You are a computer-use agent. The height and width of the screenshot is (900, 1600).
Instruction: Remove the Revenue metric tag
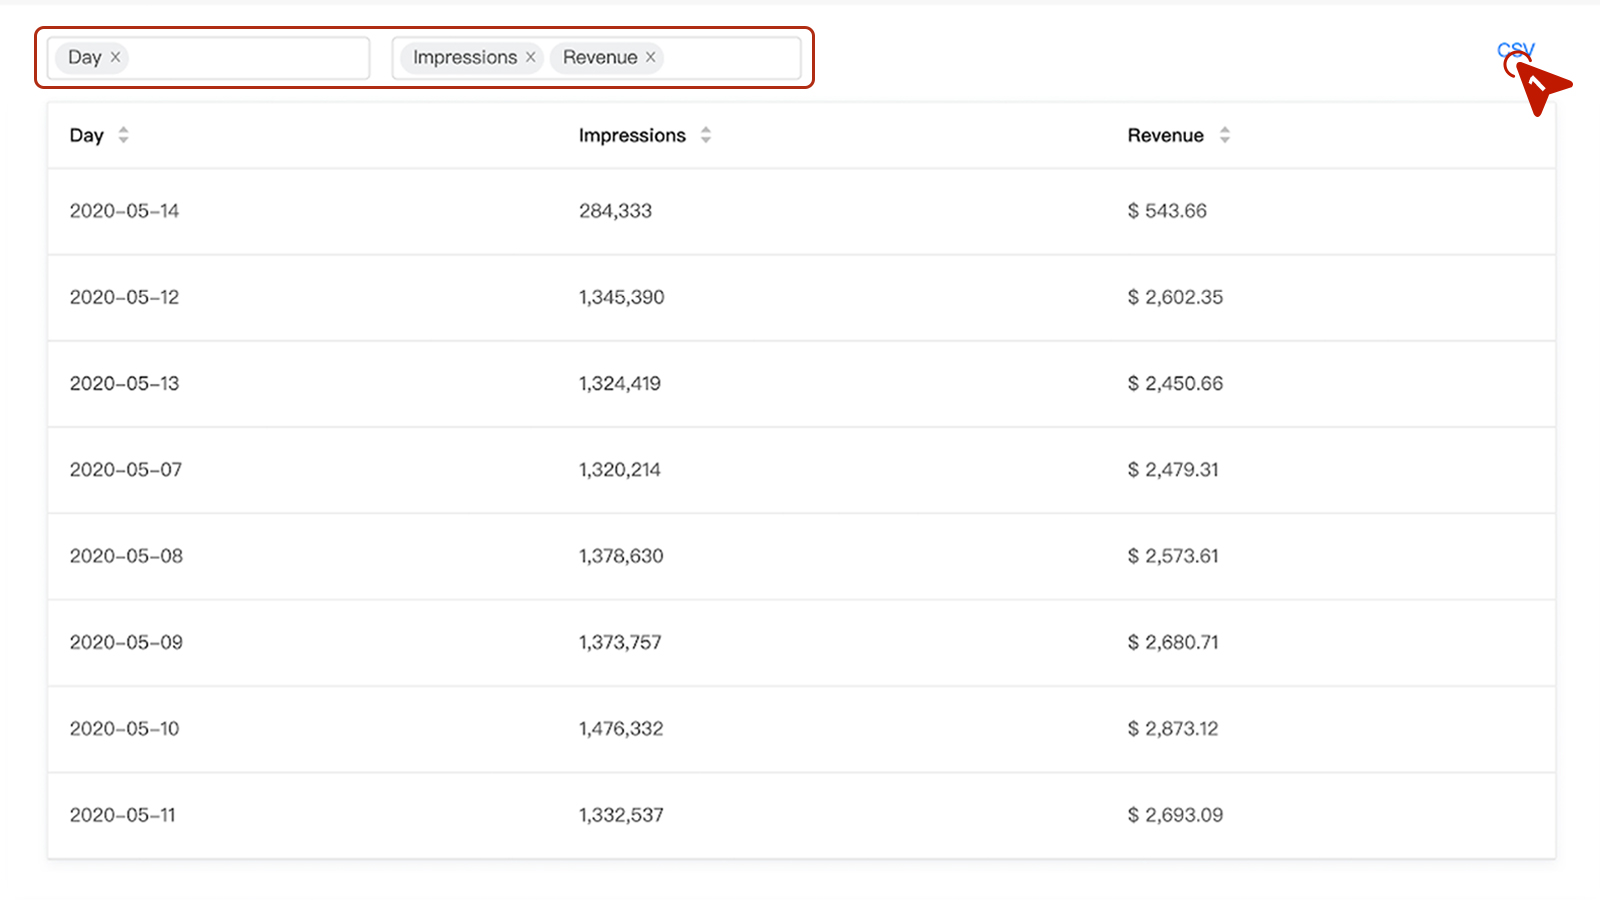click(650, 57)
